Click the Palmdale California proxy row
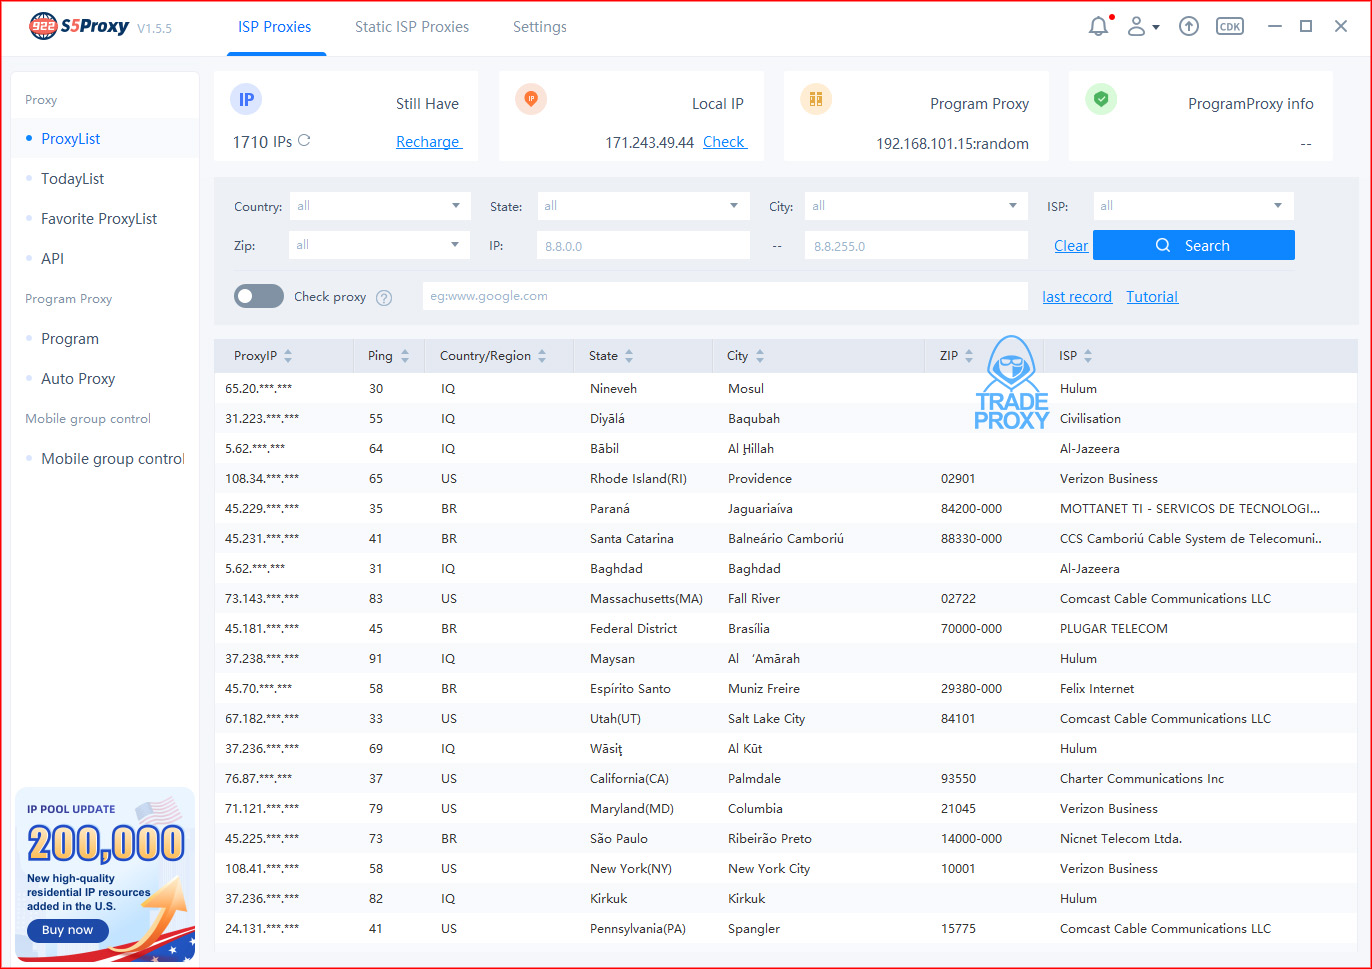 (786, 778)
